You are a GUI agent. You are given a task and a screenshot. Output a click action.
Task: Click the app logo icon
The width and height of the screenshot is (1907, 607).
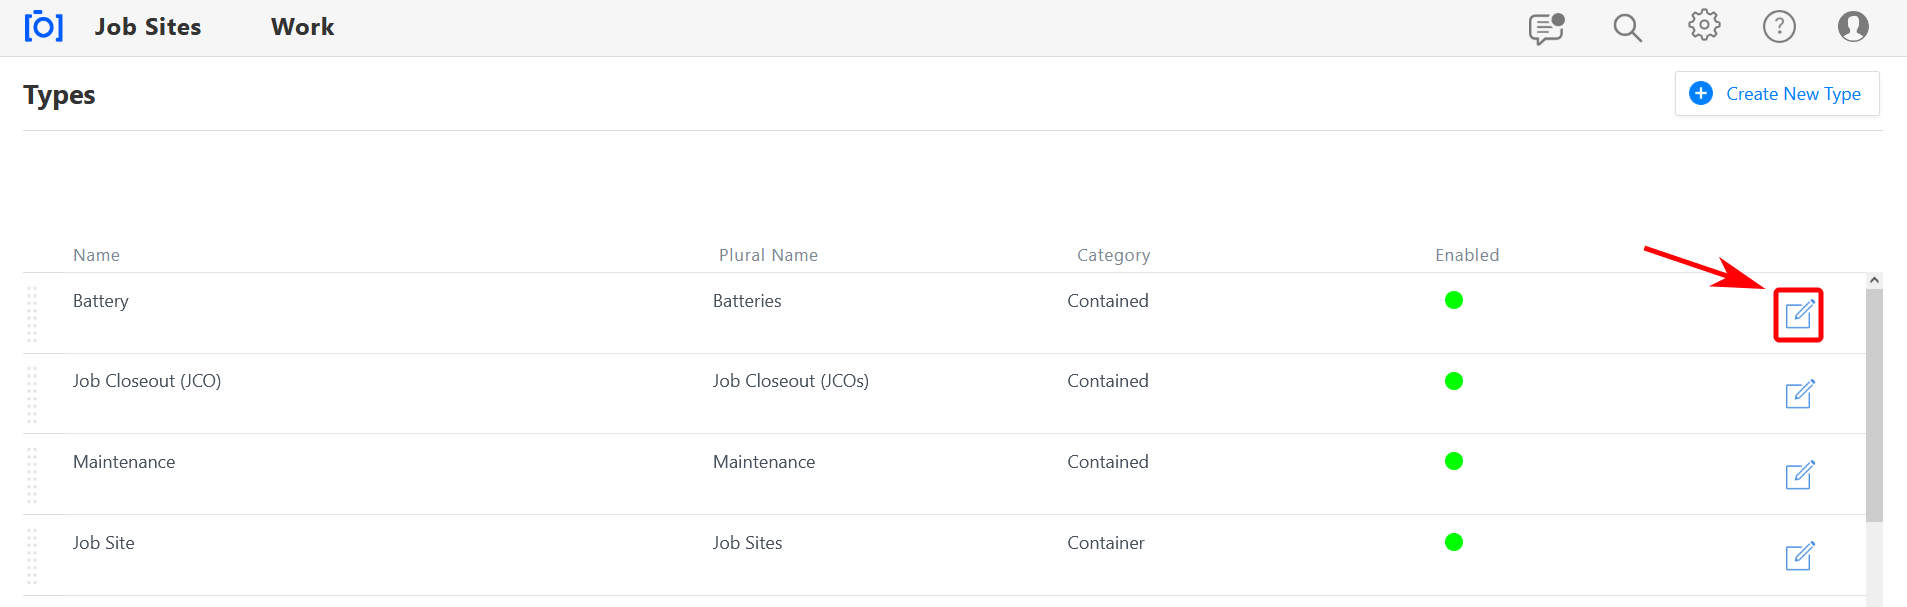click(x=43, y=27)
